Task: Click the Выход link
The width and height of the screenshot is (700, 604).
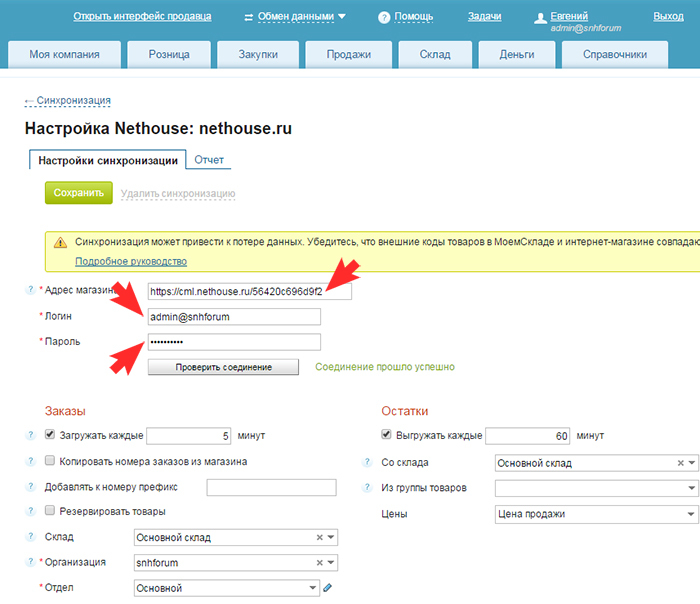Action: point(668,17)
